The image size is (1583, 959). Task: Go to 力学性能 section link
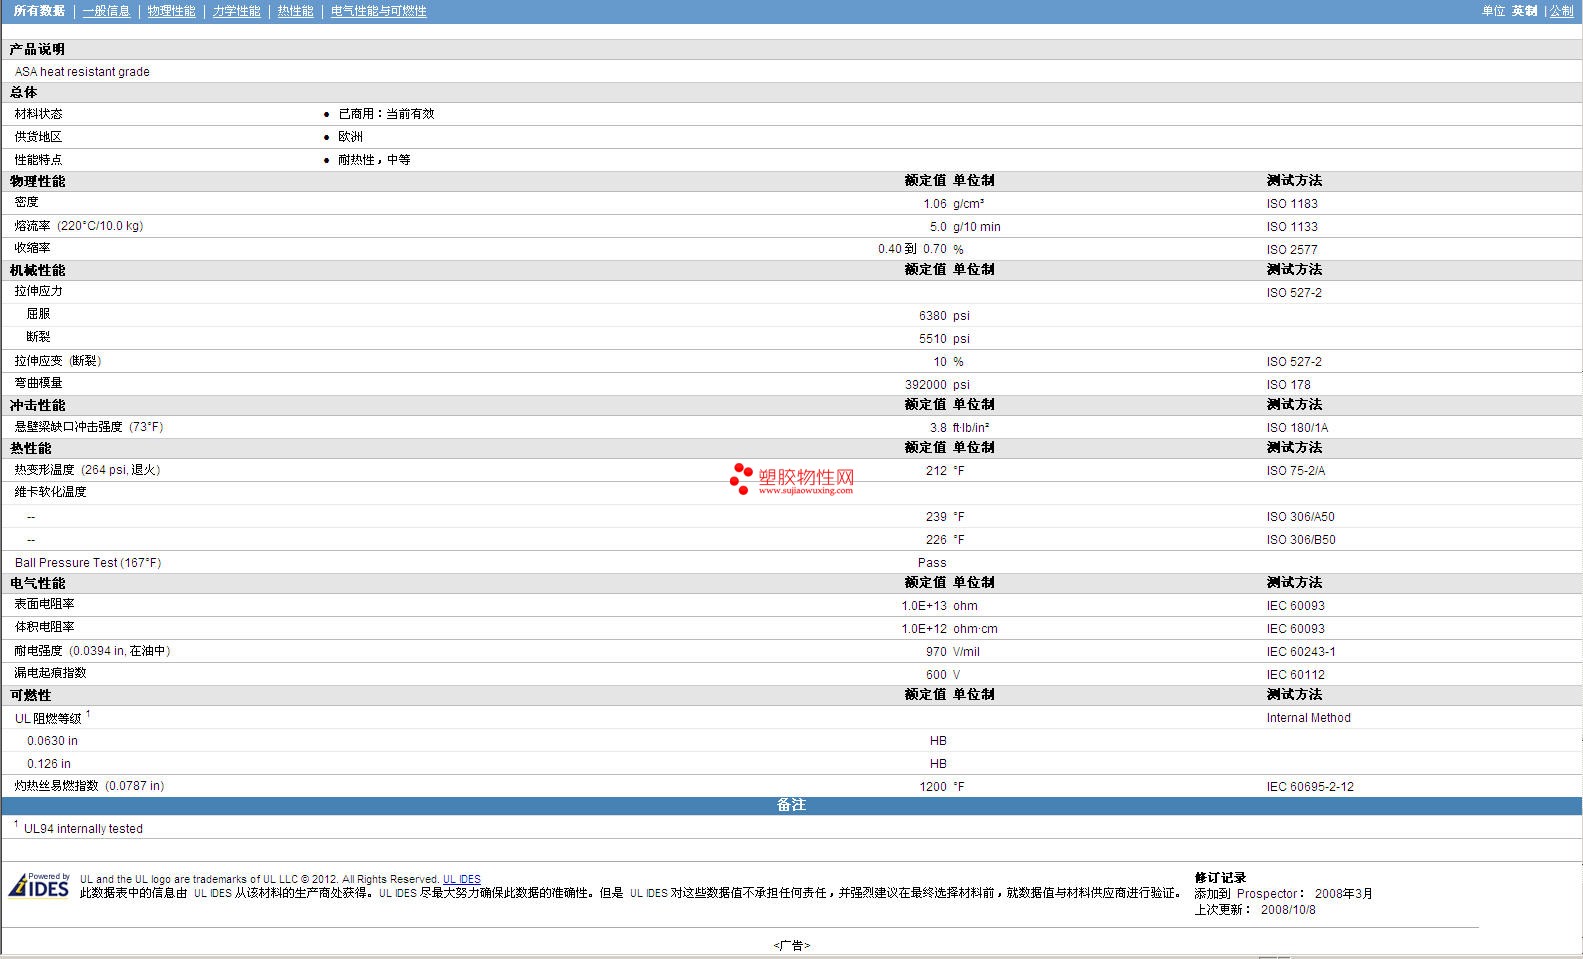click(236, 11)
